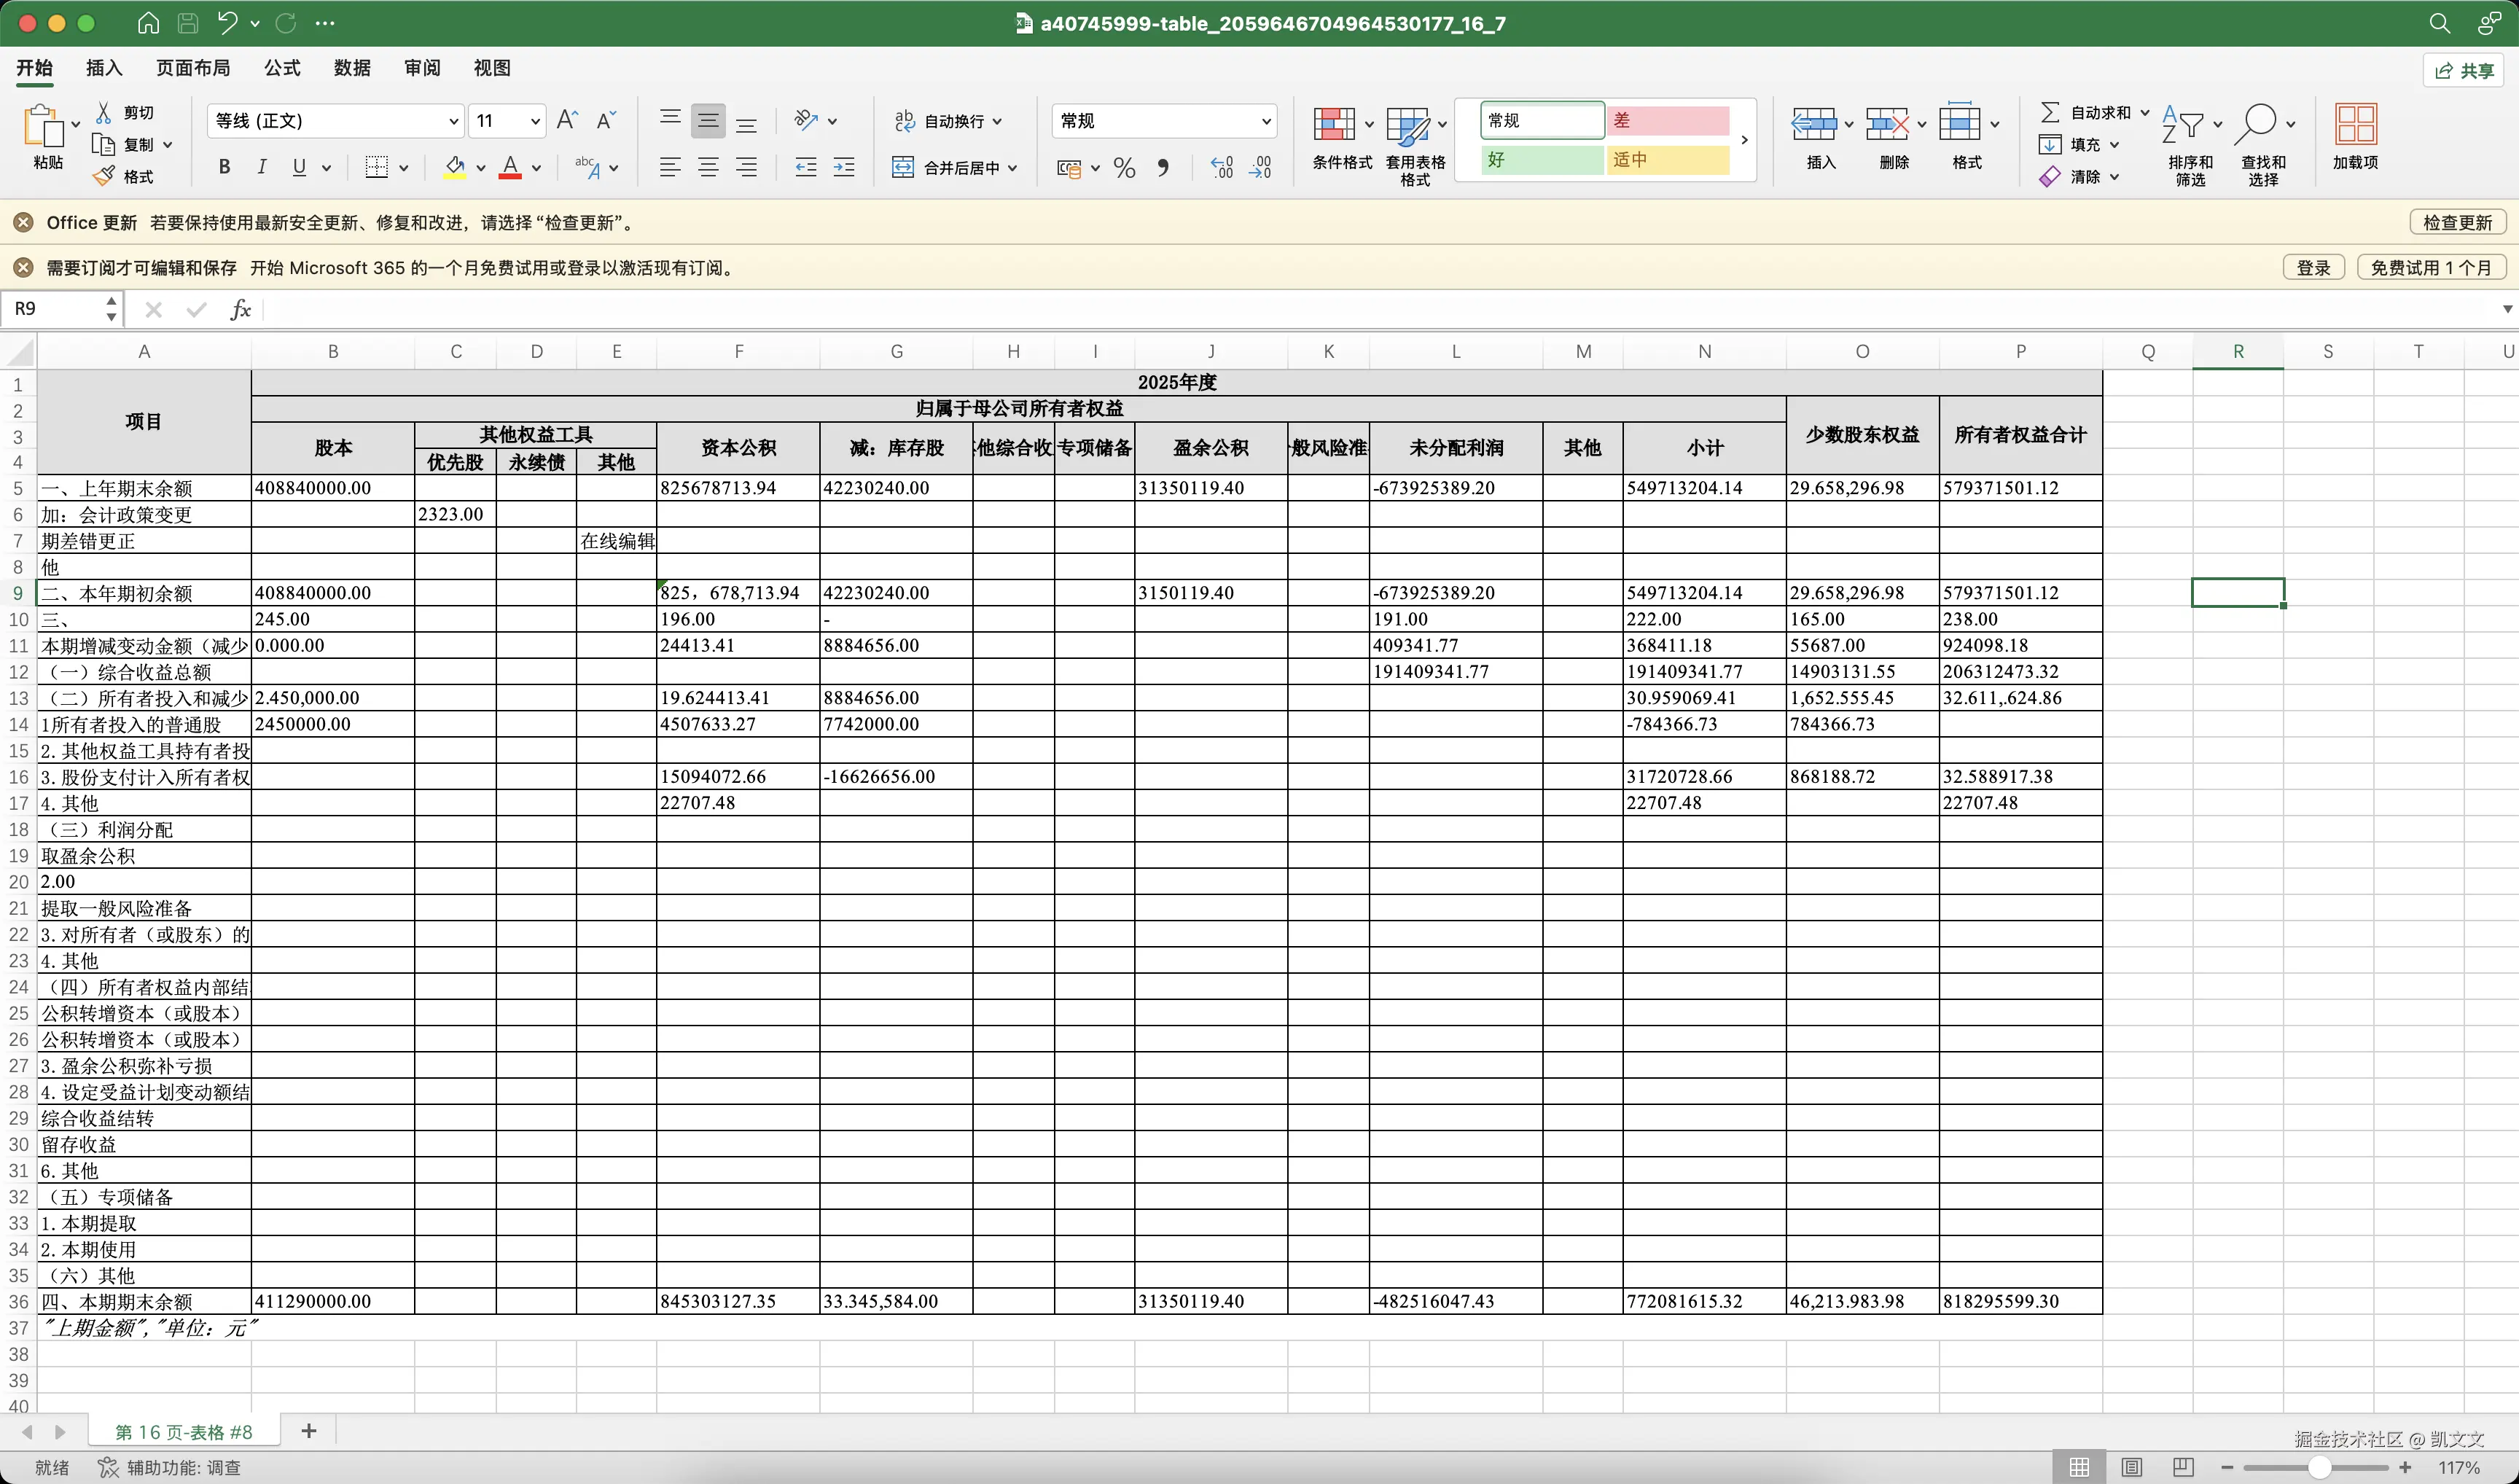This screenshot has height=1484, width=2519.
Task: Switch to the 数据 tab
Action: point(352,67)
